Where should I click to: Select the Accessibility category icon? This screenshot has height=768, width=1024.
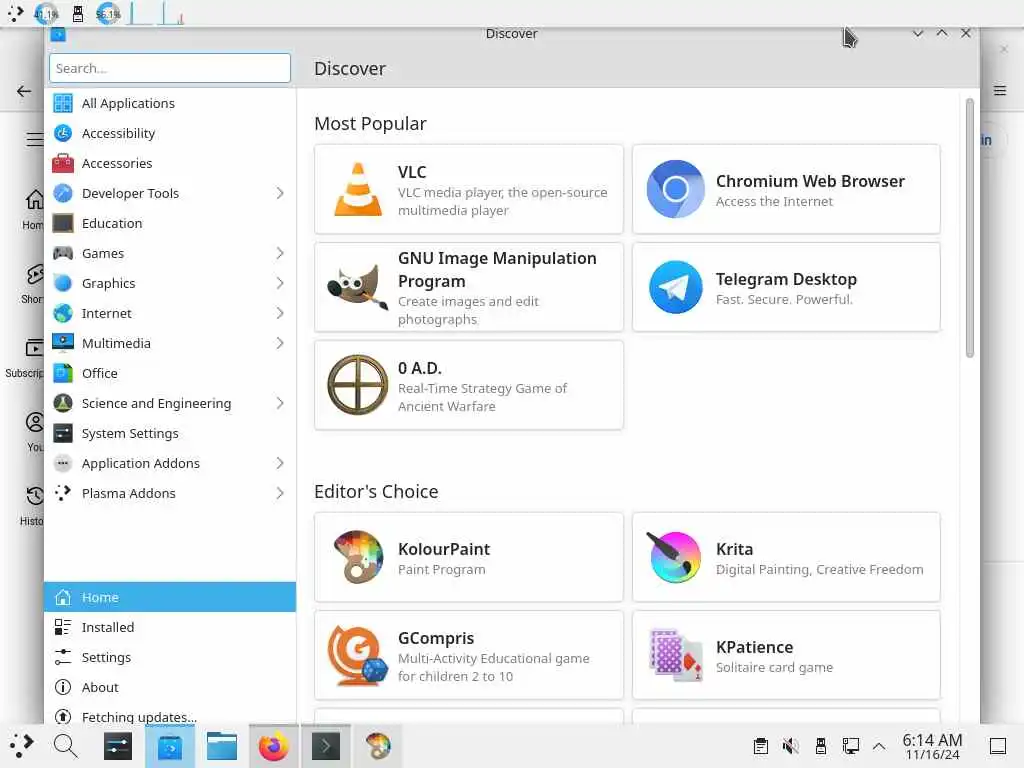(63, 133)
